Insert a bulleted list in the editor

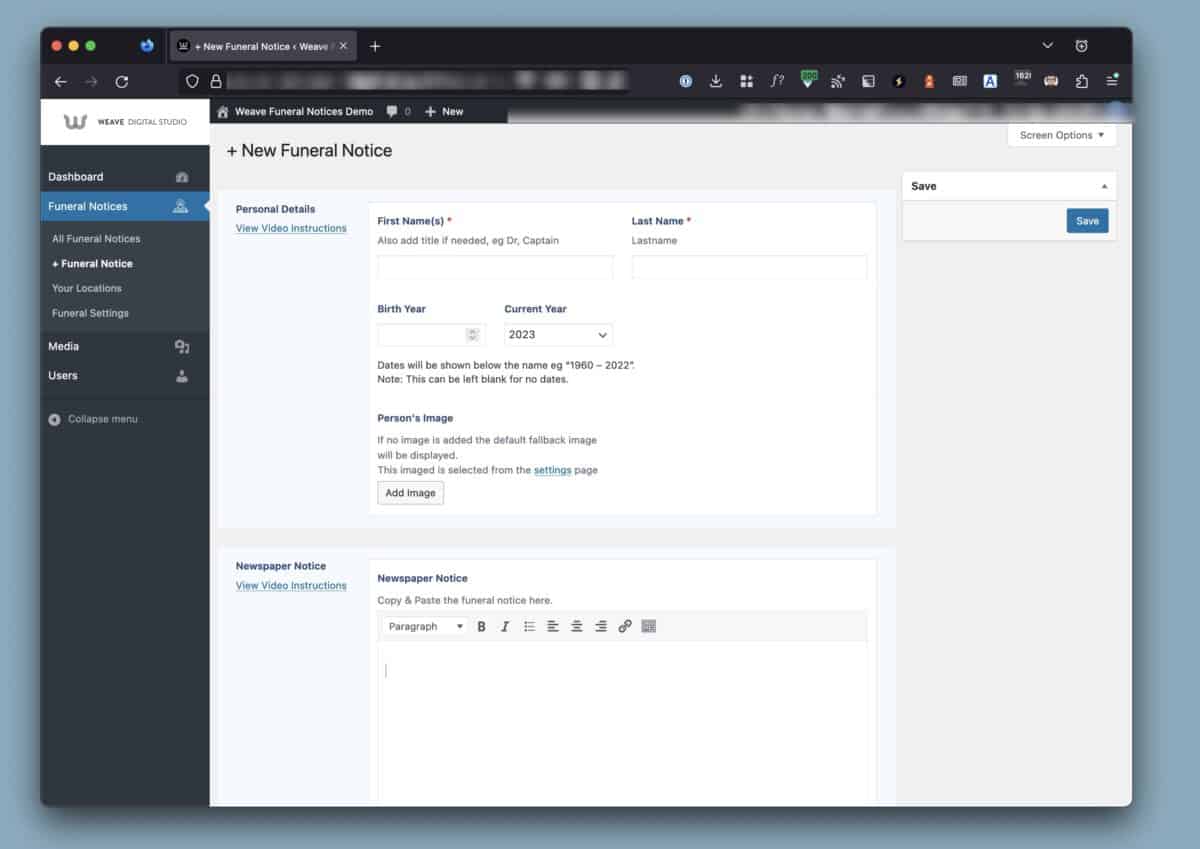tap(529, 627)
